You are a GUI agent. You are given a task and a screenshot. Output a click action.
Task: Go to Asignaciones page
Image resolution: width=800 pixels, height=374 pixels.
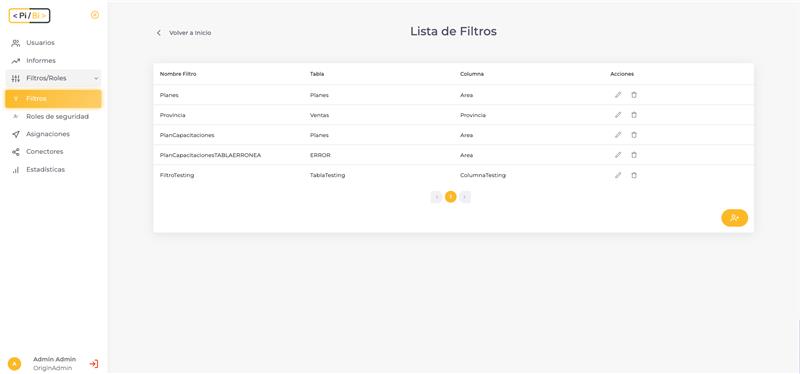[x=54, y=134]
